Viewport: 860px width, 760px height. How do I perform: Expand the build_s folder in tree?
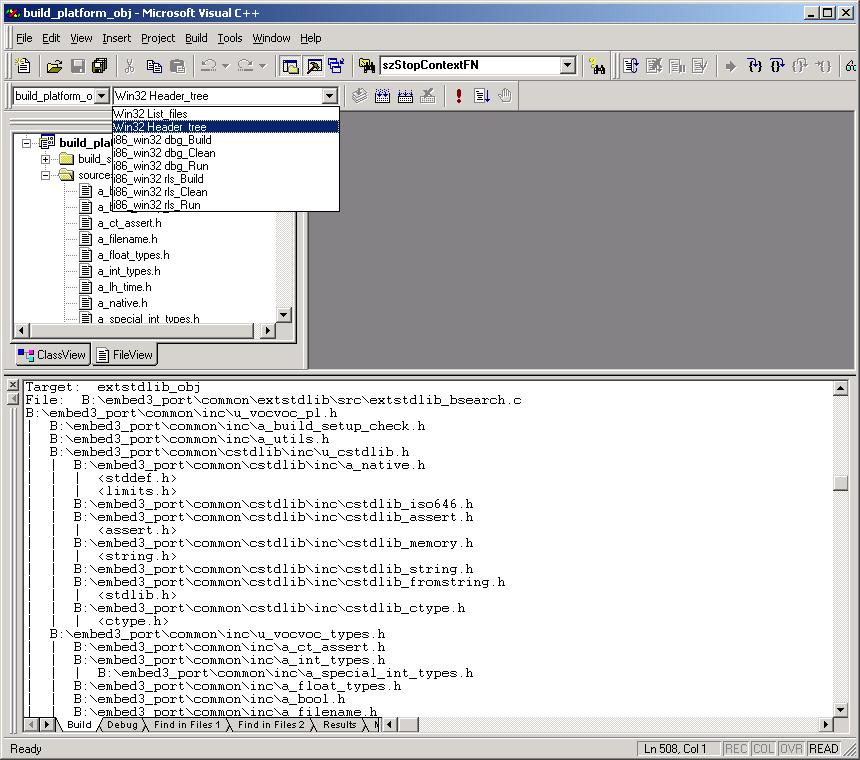pyautogui.click(x=46, y=159)
